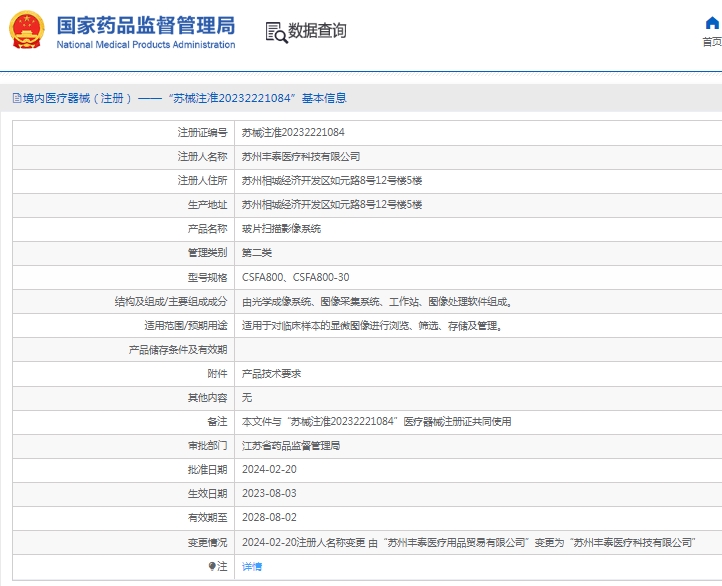Click the empty 产品储存条件及有效期 value cell
The image size is (722, 586).
click(478, 349)
